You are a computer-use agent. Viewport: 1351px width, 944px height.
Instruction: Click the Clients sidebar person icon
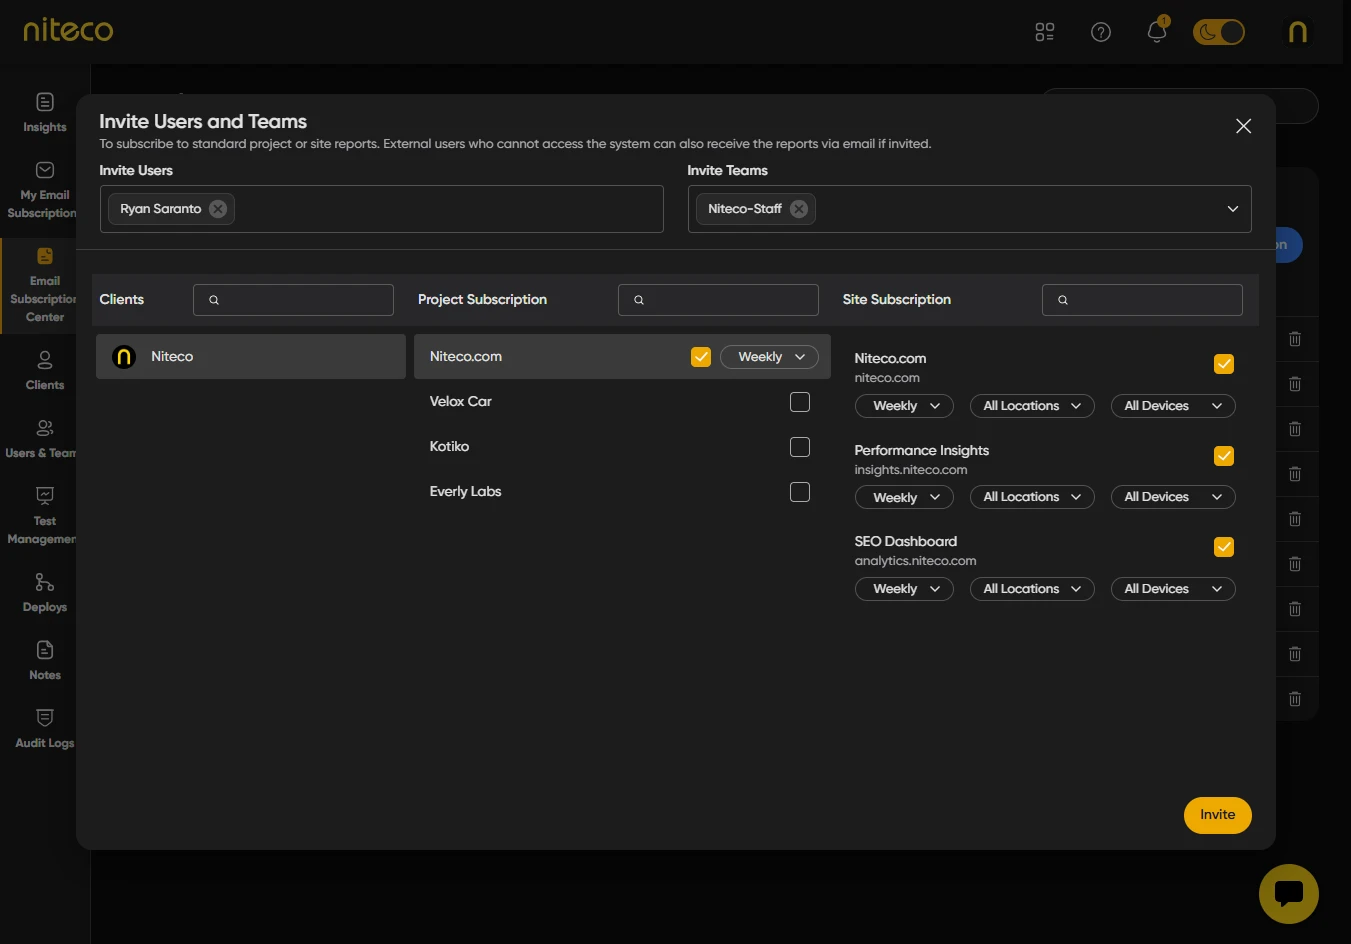click(x=45, y=360)
